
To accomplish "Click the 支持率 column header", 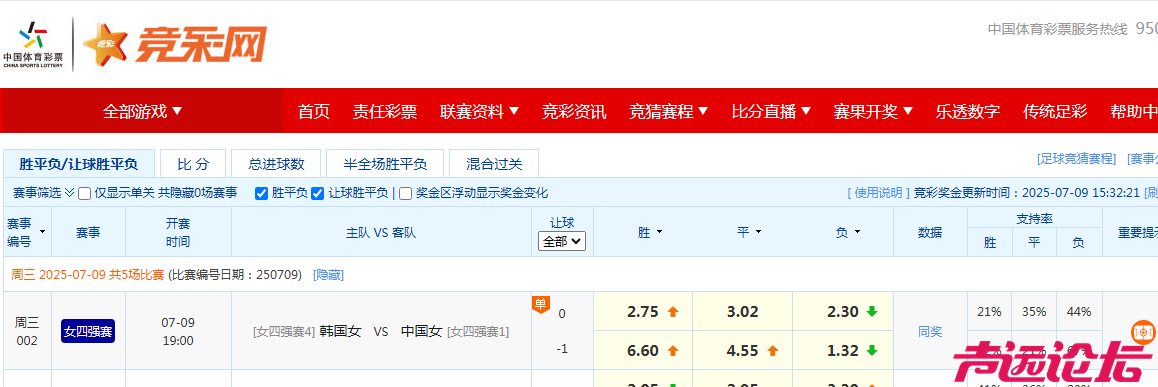I will click(x=1034, y=219).
